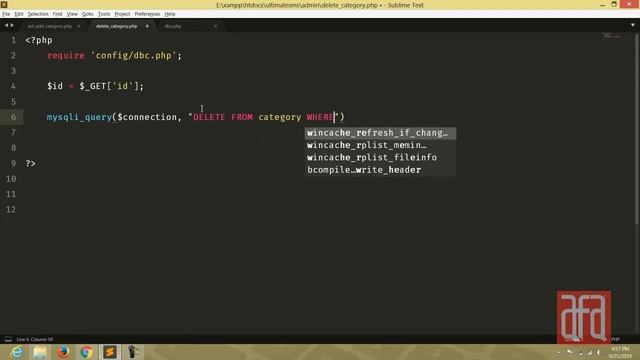Click line number 12 in the gutter
Screen dimensions: 640x360
(11, 209)
